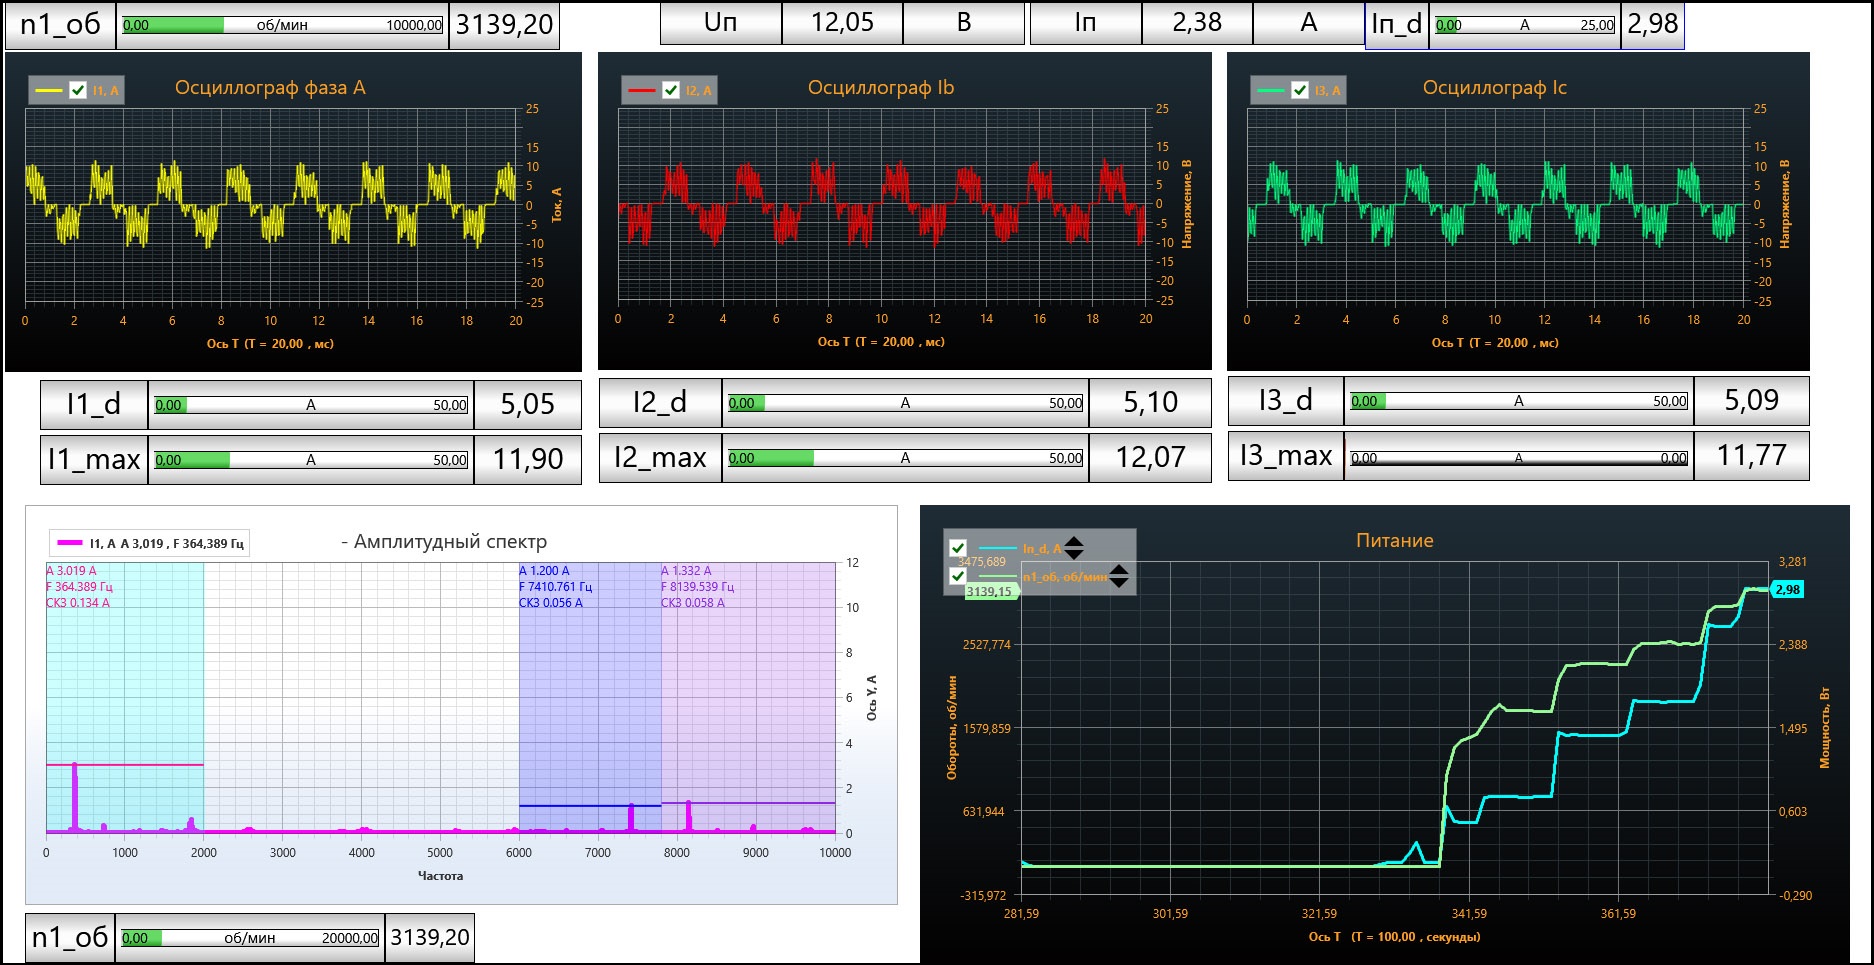Select the I2_max value 12,07
1874x965 pixels.
pyautogui.click(x=1150, y=457)
